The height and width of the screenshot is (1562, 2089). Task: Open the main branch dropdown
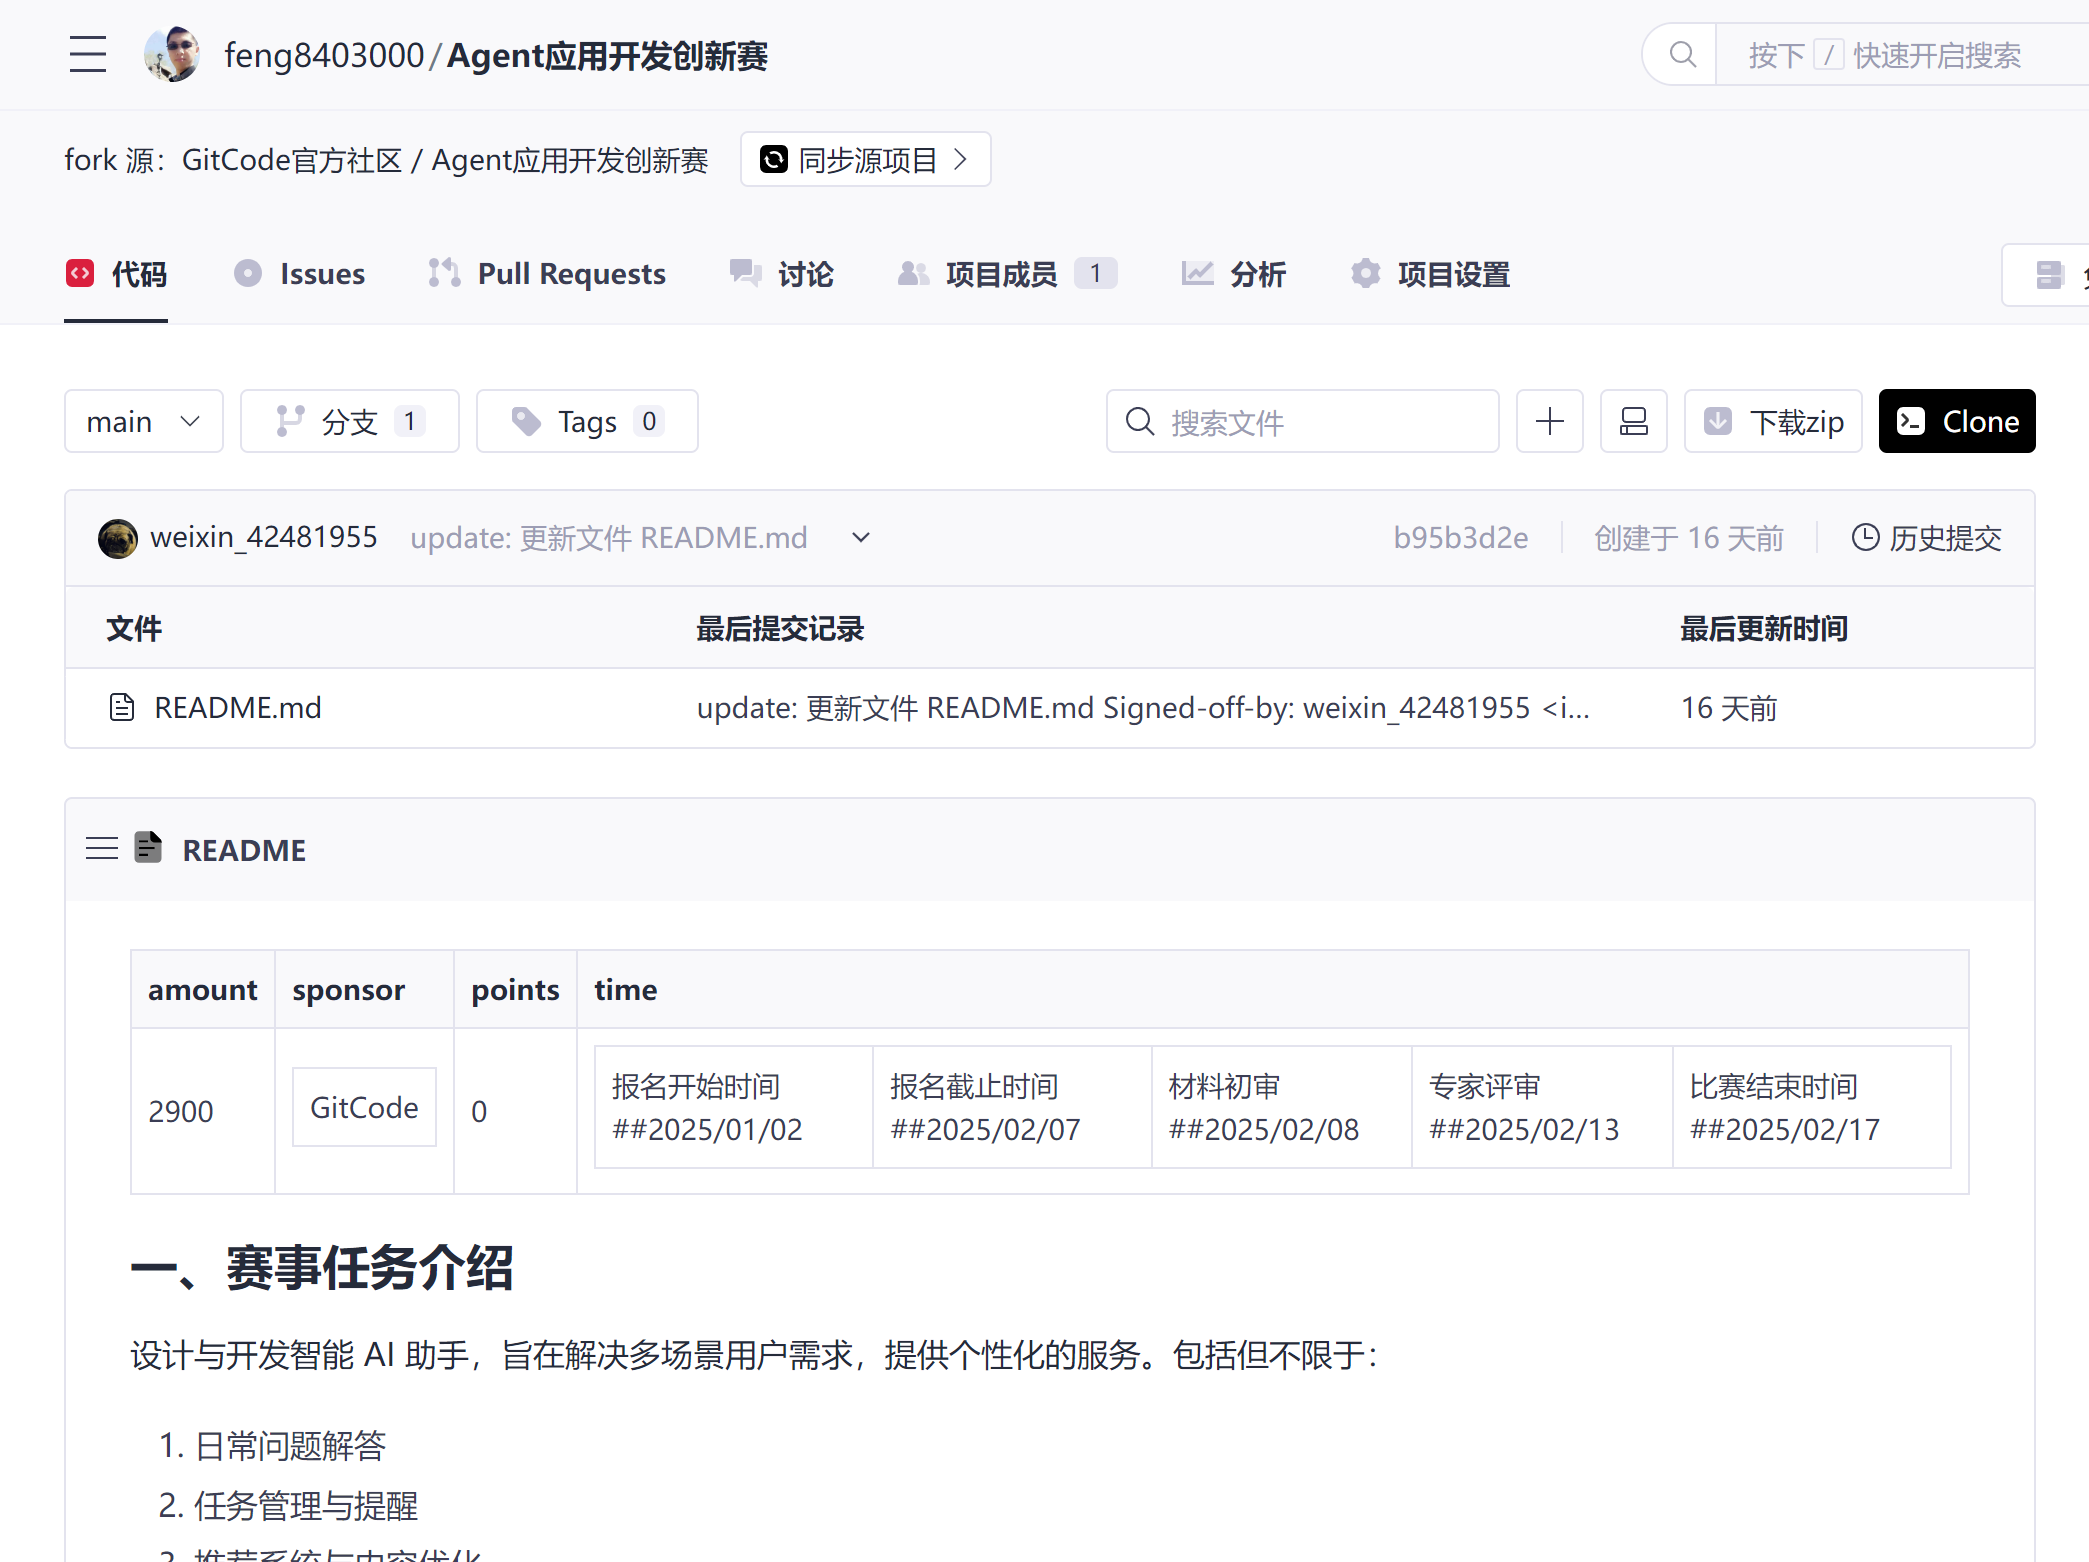143,421
